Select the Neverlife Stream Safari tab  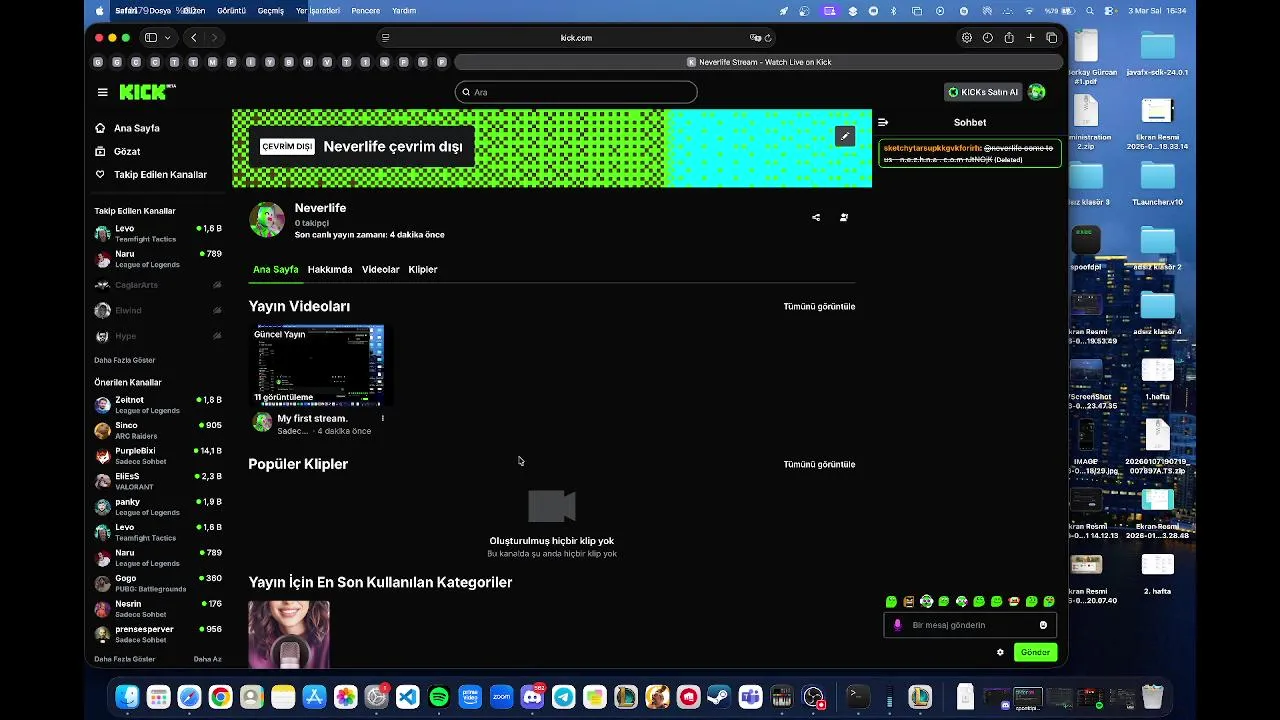[759, 62]
